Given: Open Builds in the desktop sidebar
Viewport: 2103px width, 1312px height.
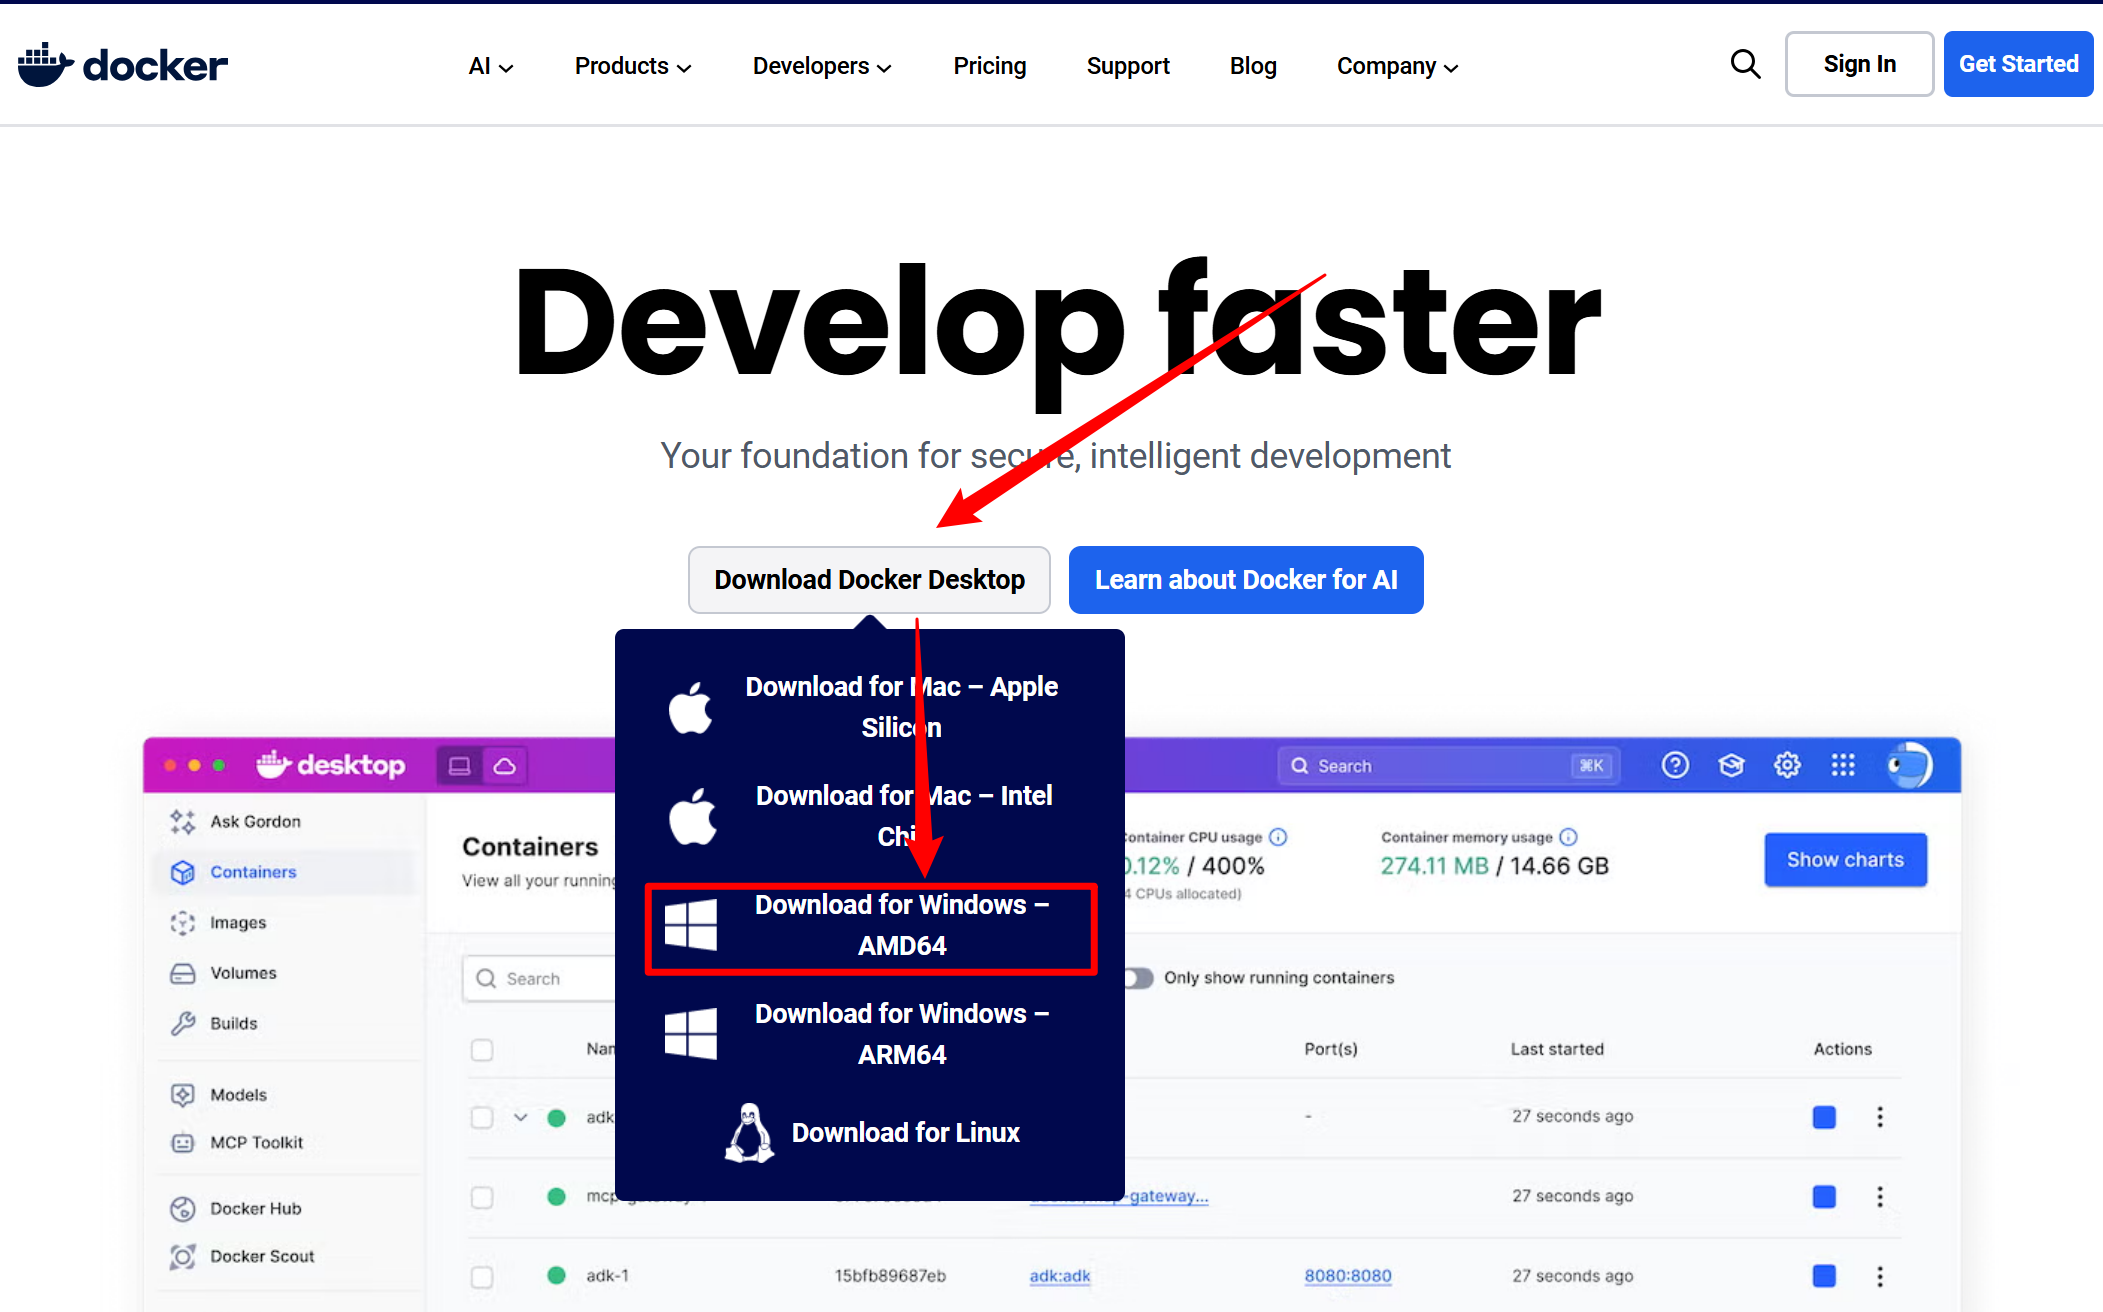Looking at the screenshot, I should (234, 1023).
